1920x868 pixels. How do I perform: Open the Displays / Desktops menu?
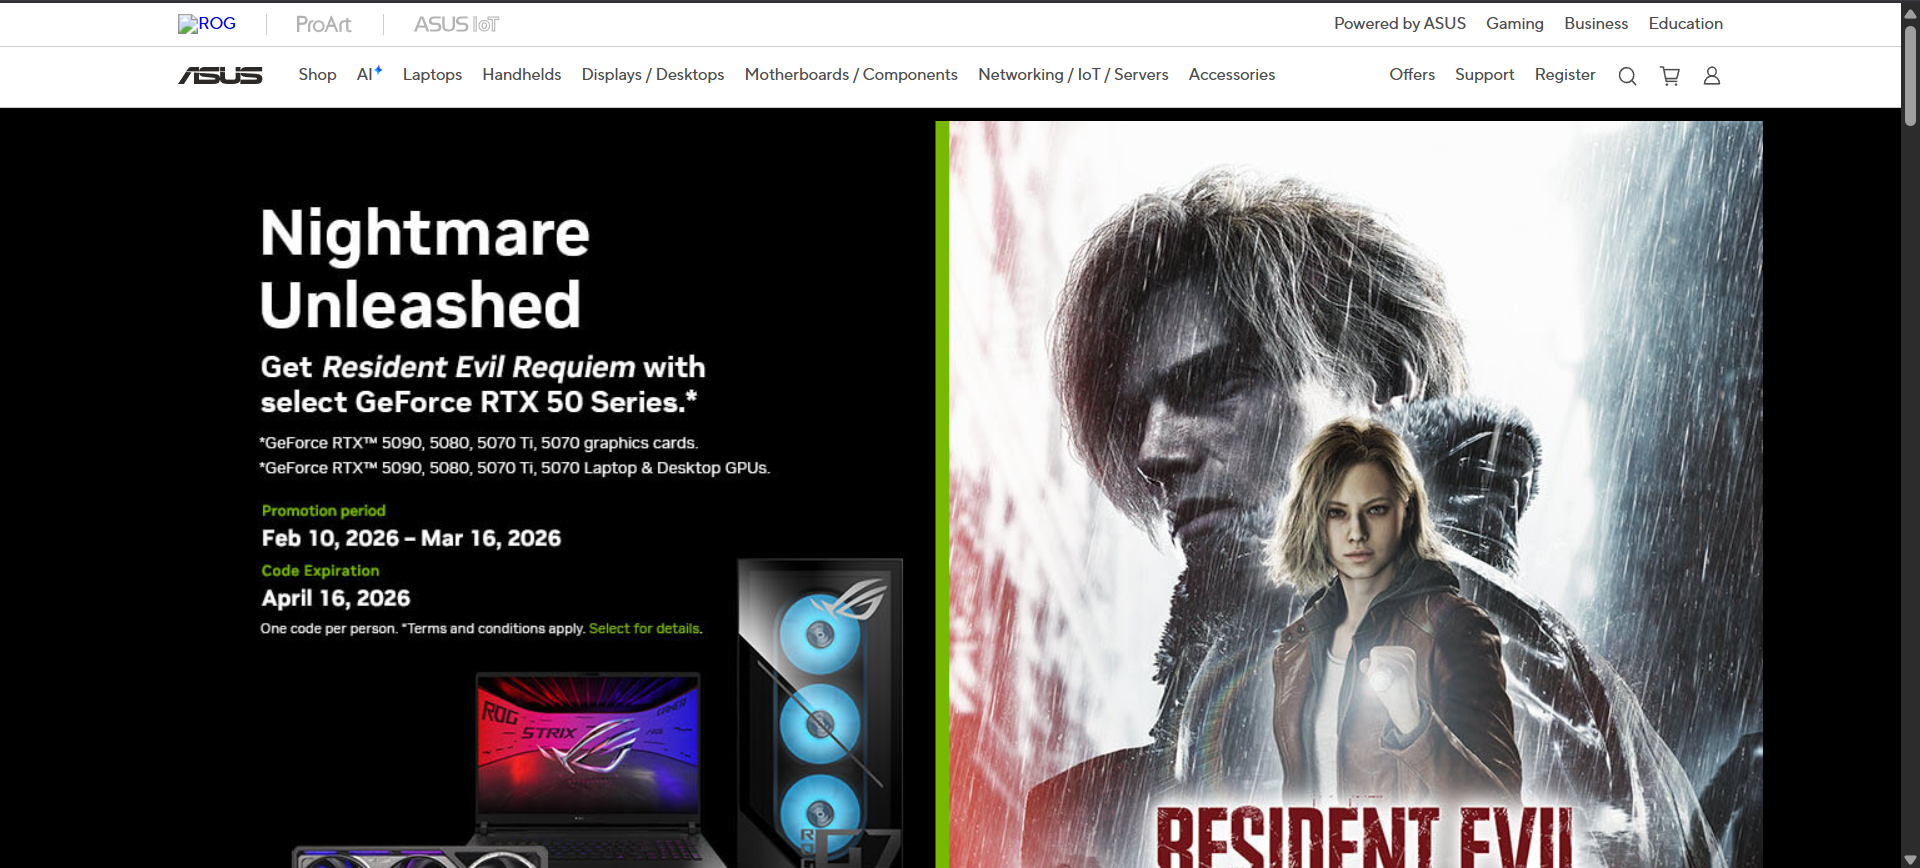click(653, 75)
